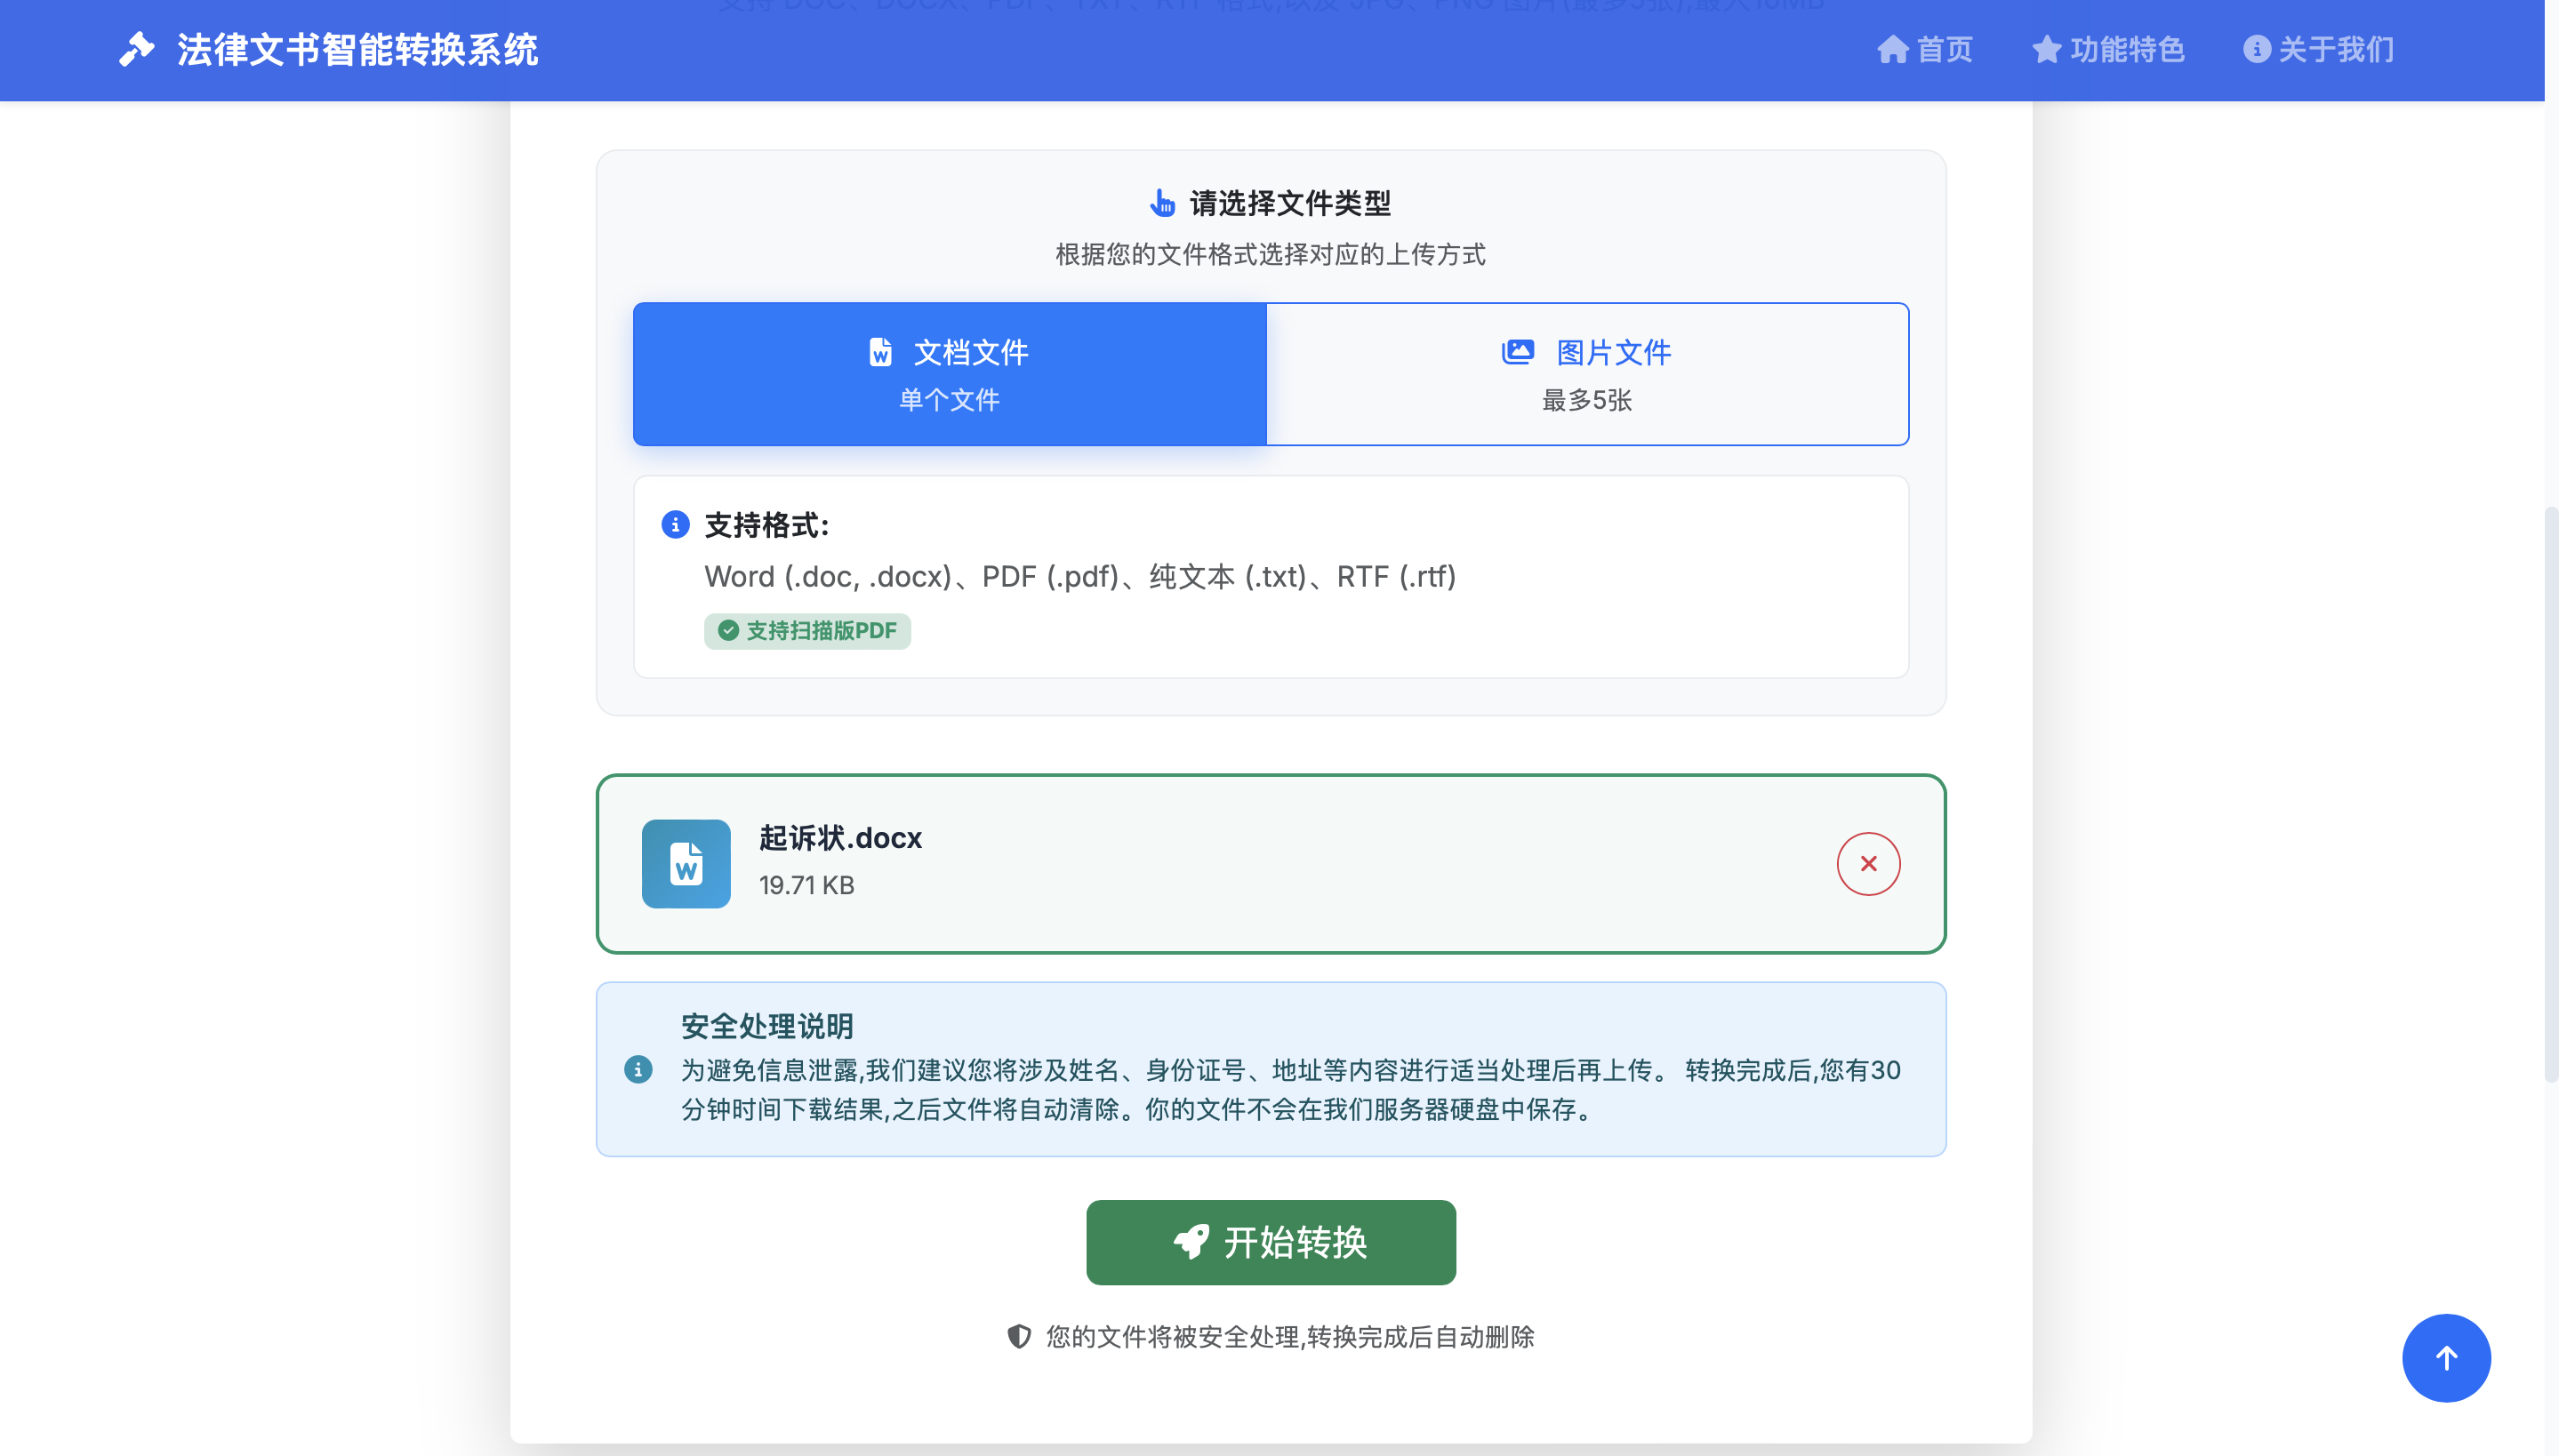Click the pointing hand icon above 请选择文件类型
2559x1456 pixels.
pyautogui.click(x=1163, y=203)
